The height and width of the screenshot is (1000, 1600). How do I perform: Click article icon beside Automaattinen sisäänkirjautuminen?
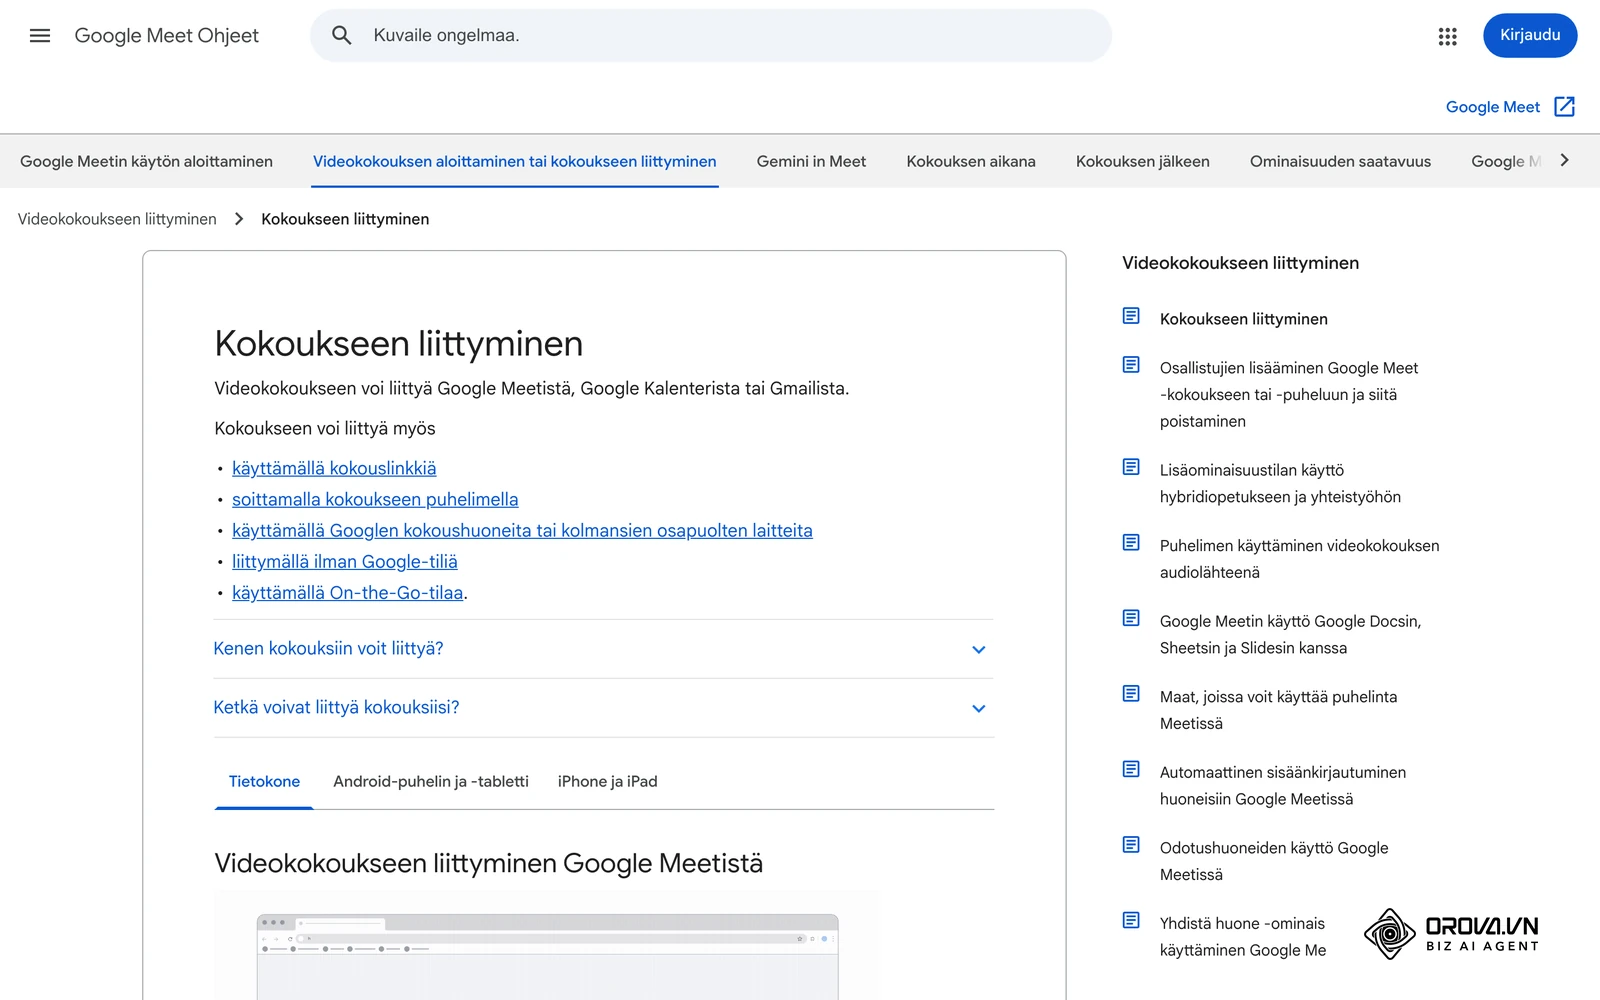pos(1131,769)
